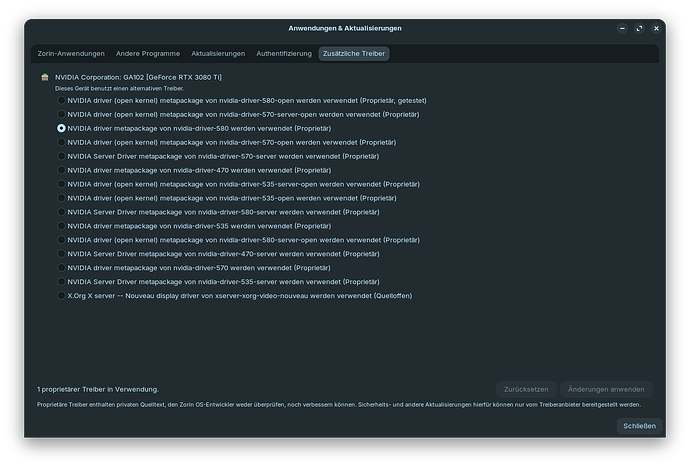Choose the nvidia-driver-470 metapackage option
690x466 pixels.
tap(62, 170)
